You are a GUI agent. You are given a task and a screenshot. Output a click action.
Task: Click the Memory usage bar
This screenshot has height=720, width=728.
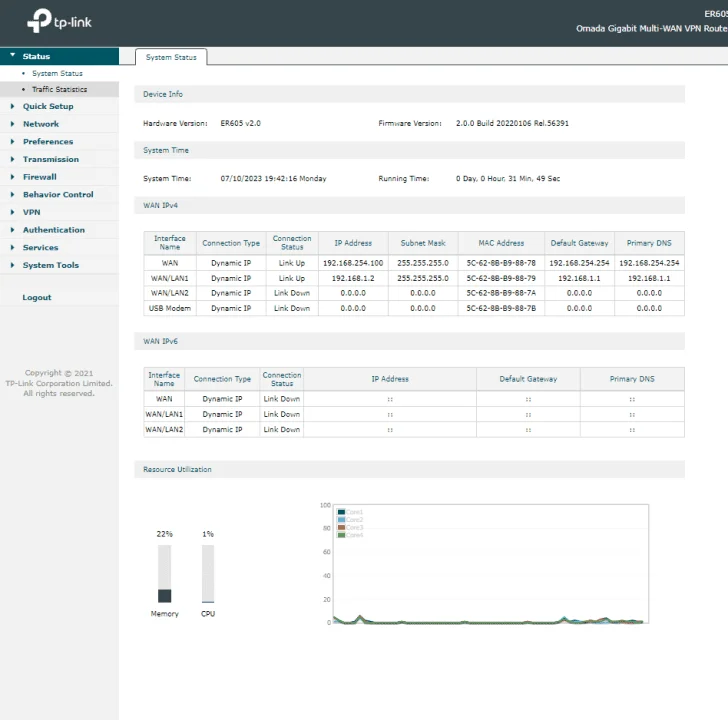click(164, 574)
